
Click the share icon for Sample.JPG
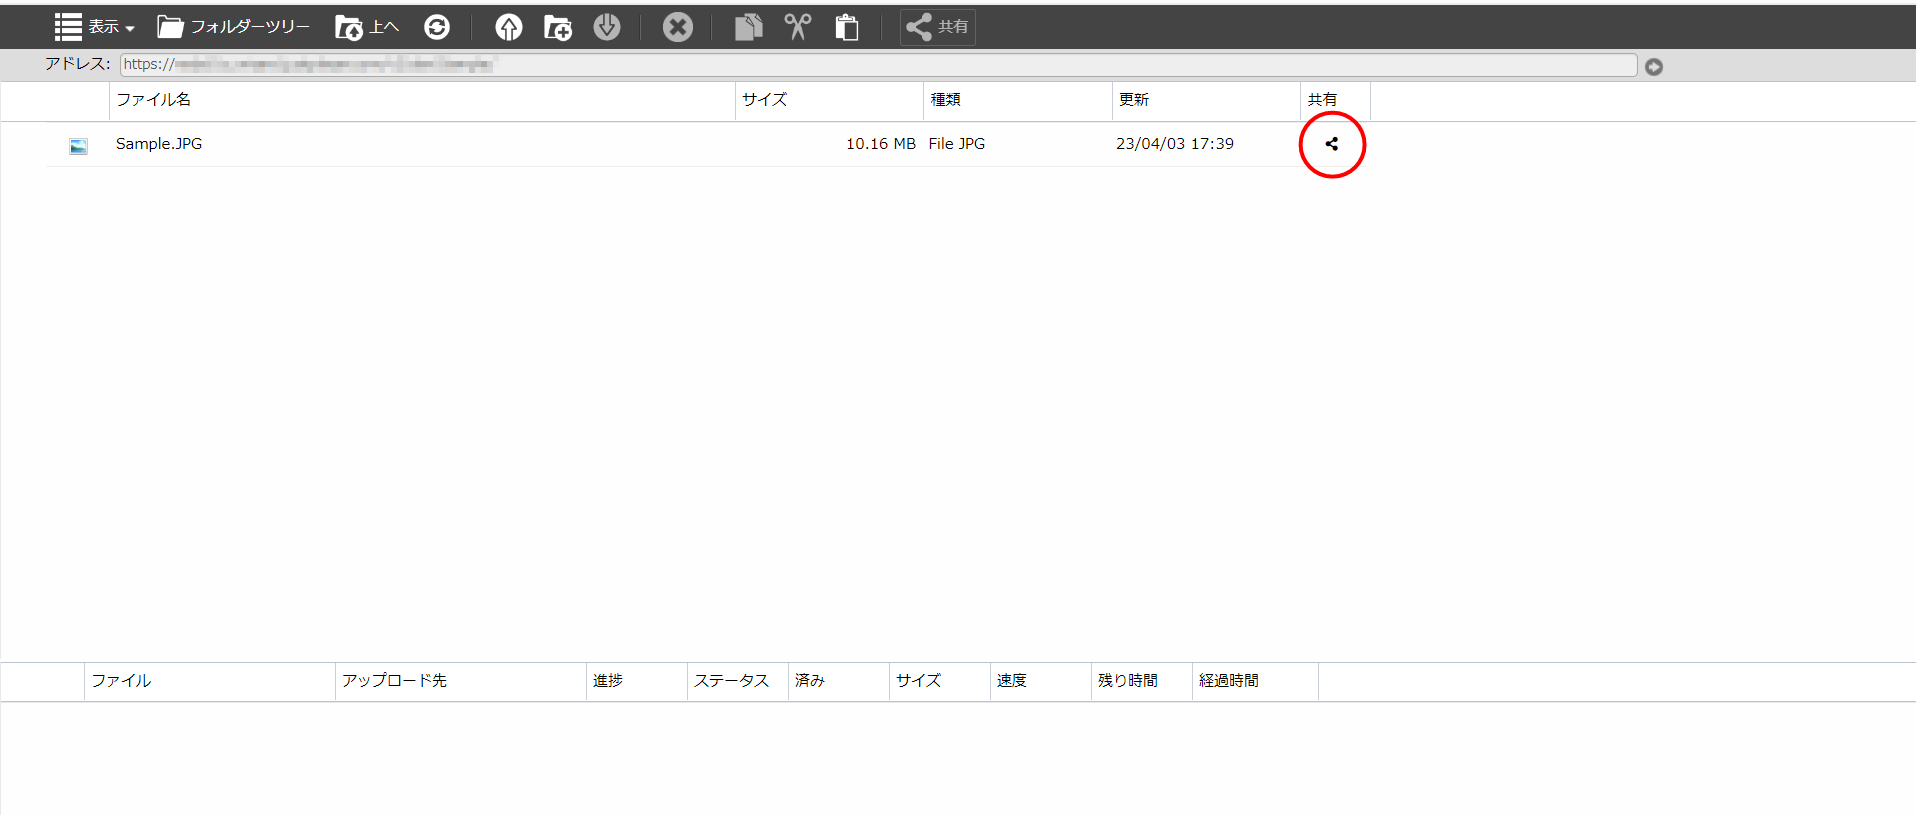[1332, 144]
